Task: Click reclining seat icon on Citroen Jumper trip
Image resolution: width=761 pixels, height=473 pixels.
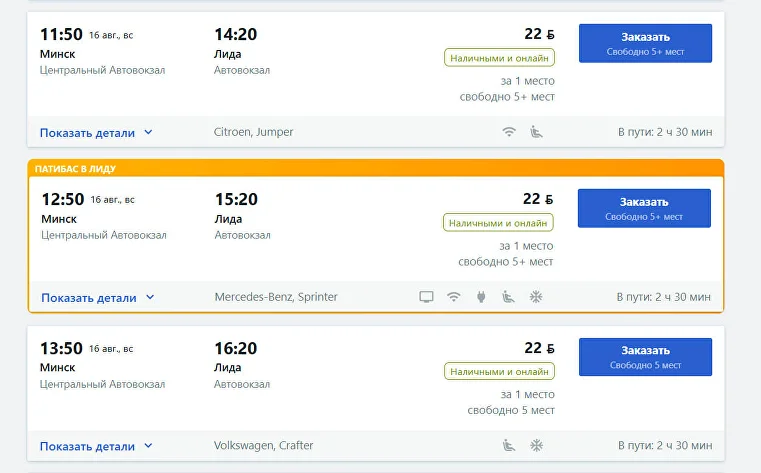Action: [x=536, y=132]
